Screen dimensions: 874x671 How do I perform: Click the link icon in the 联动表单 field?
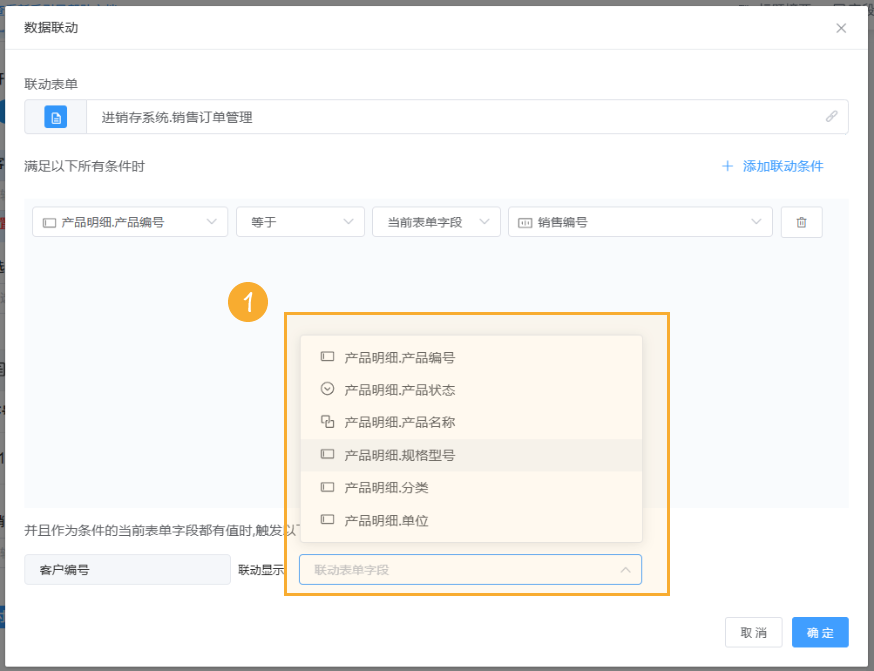831,116
